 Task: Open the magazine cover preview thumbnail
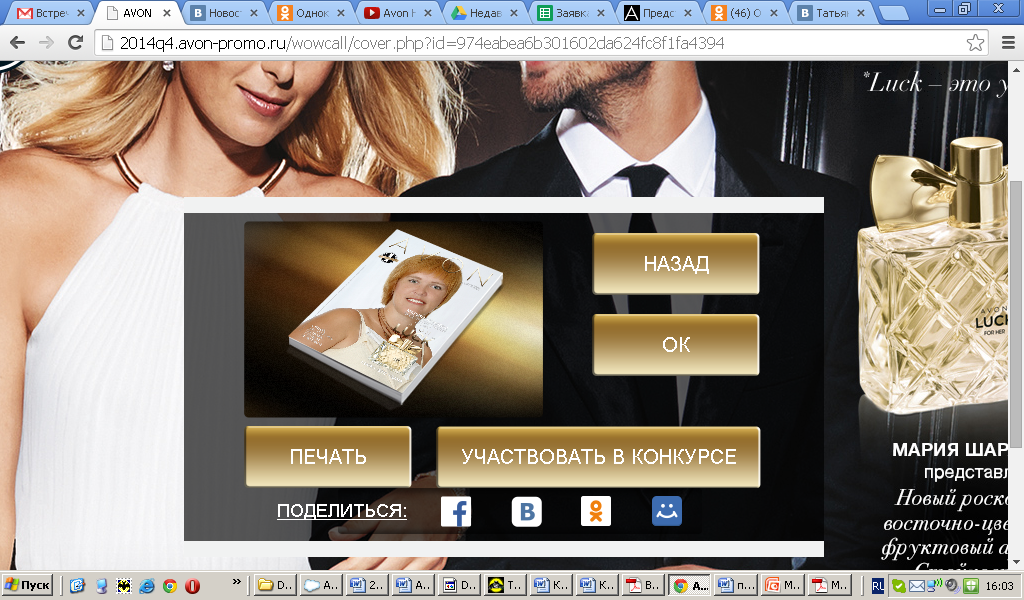click(393, 319)
